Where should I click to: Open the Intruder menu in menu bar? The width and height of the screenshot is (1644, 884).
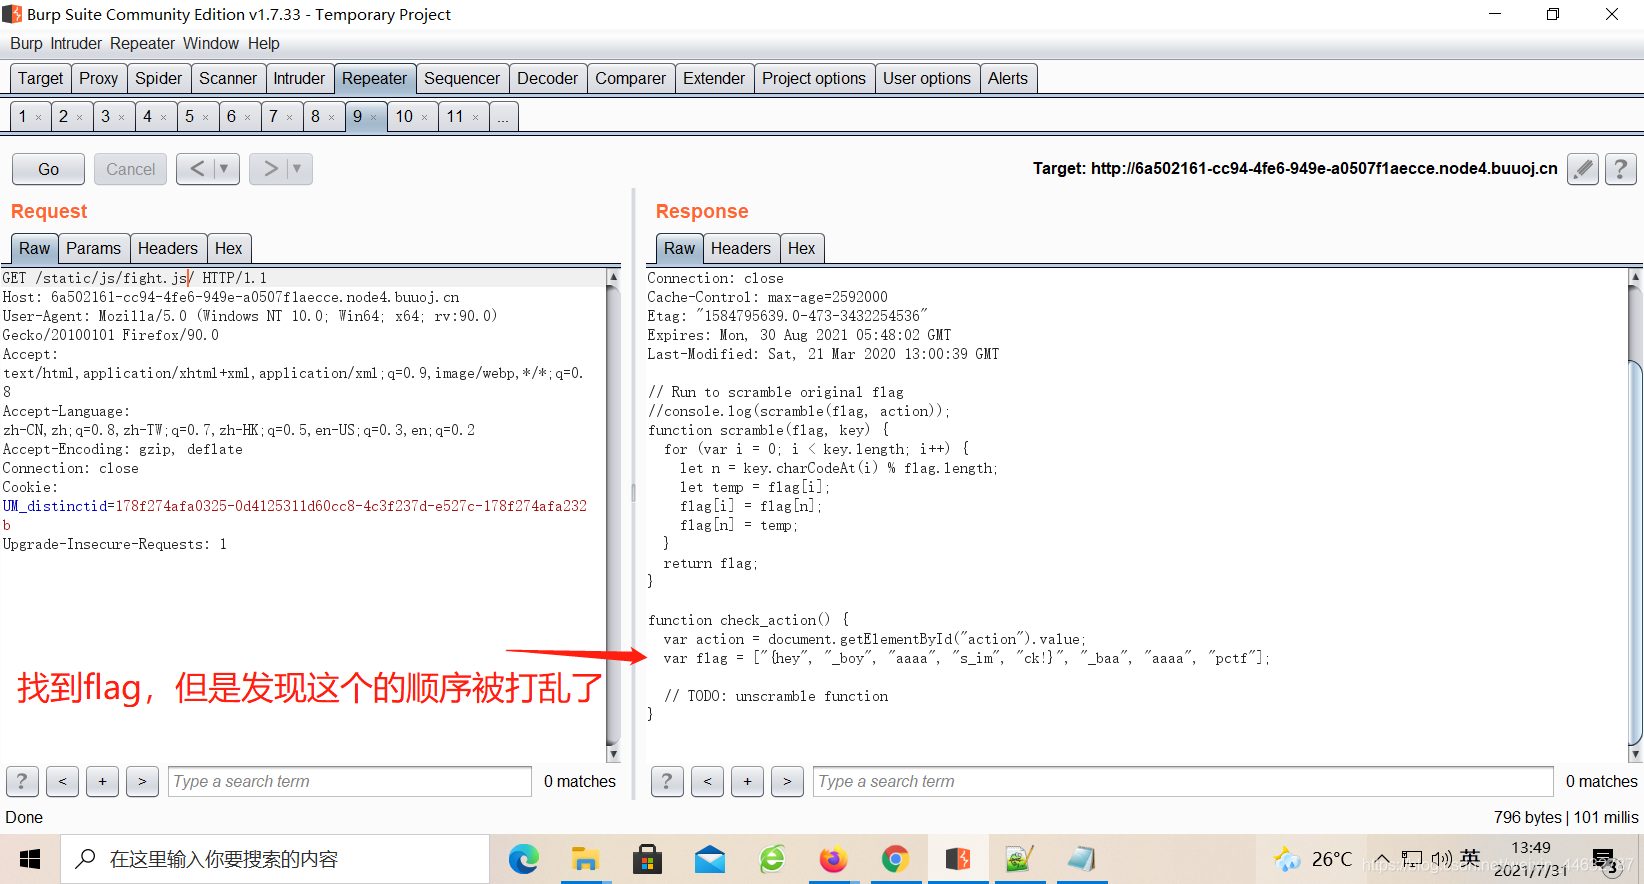(76, 43)
